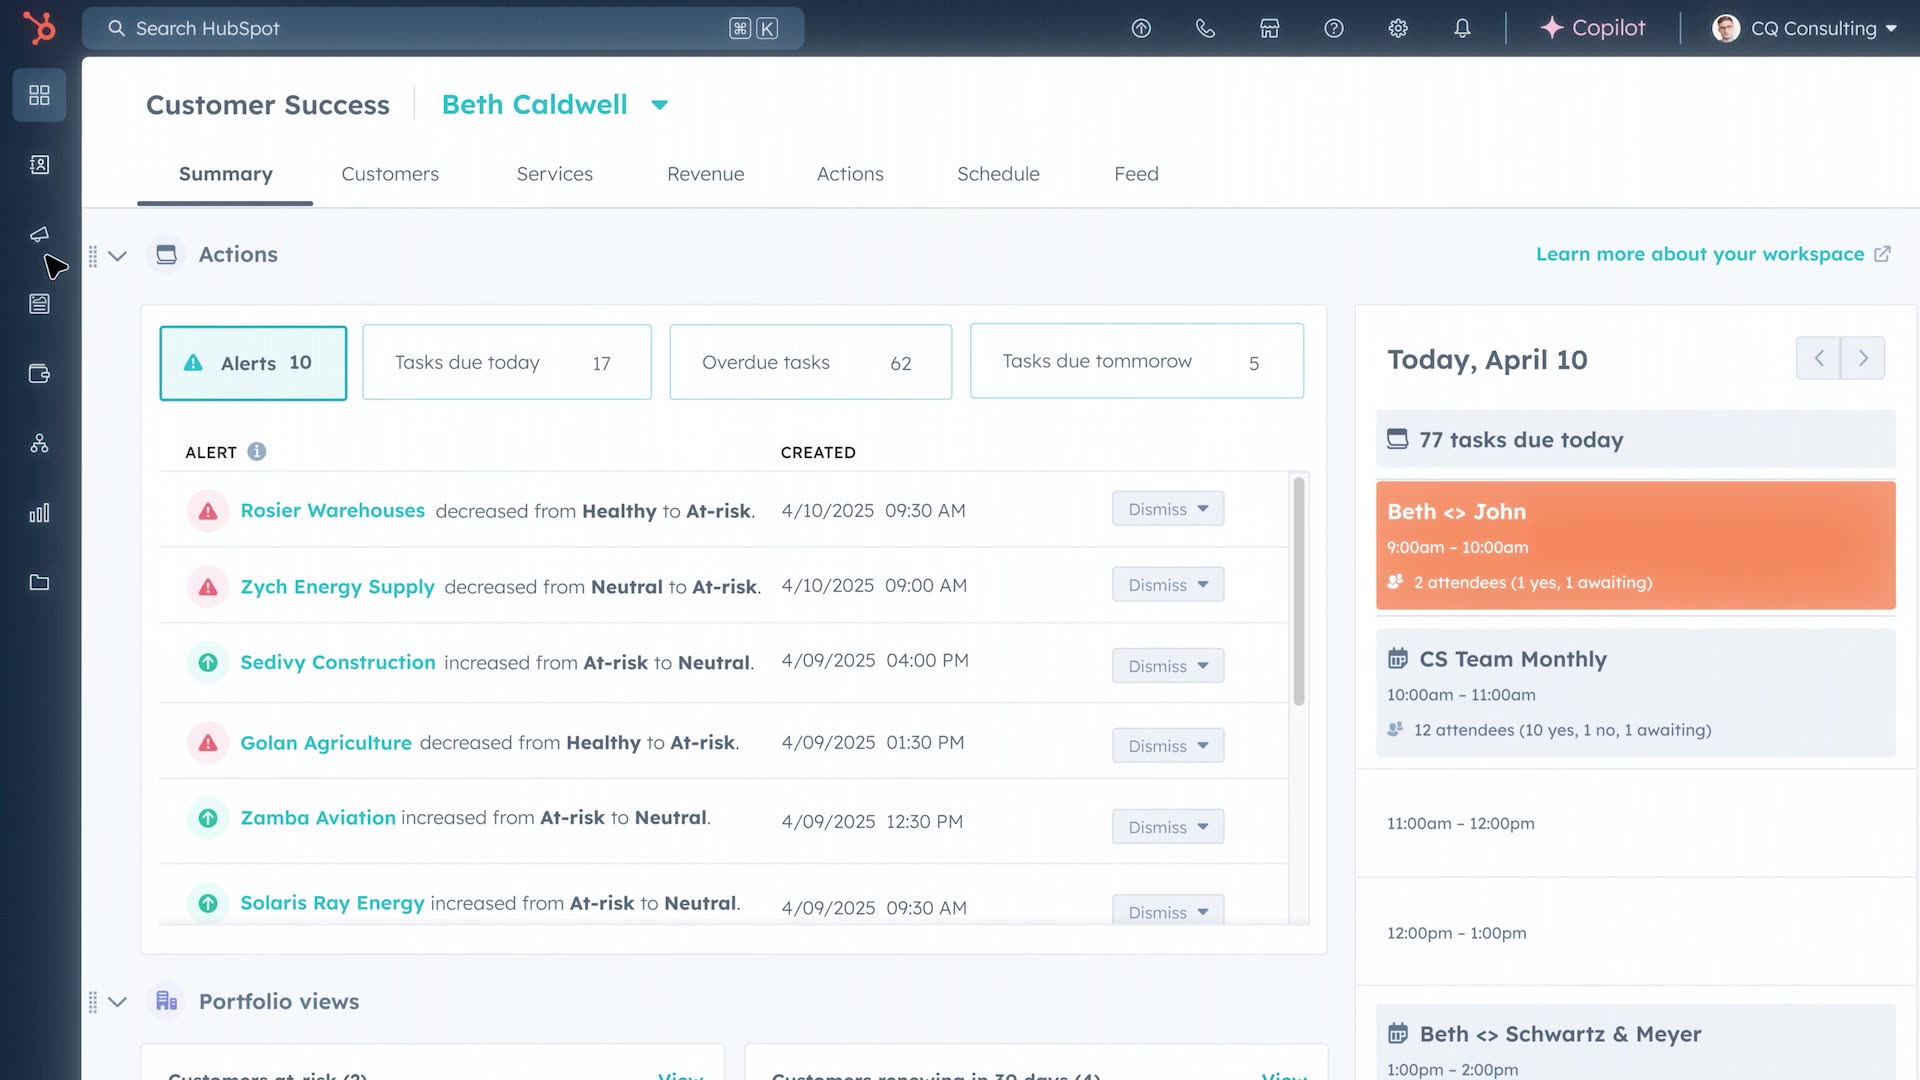Open the reporting bar chart sidebar icon
The image size is (1920, 1080).
point(39,513)
